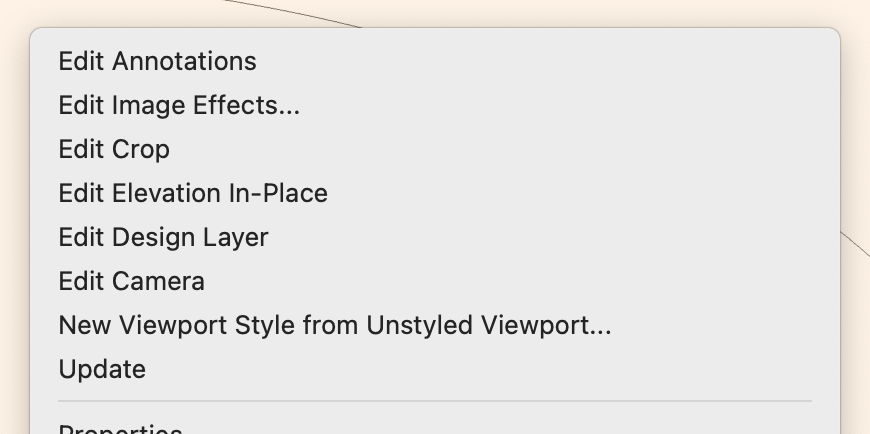The height and width of the screenshot is (434, 870).
Task: Choose Edit Crop from the menu
Action: (x=114, y=150)
